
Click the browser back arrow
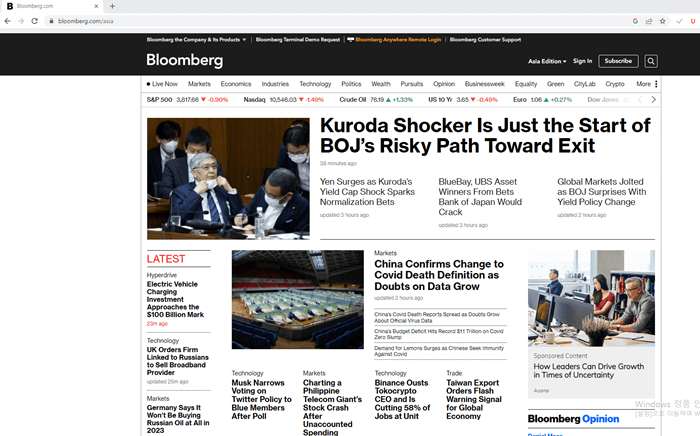coord(8,21)
